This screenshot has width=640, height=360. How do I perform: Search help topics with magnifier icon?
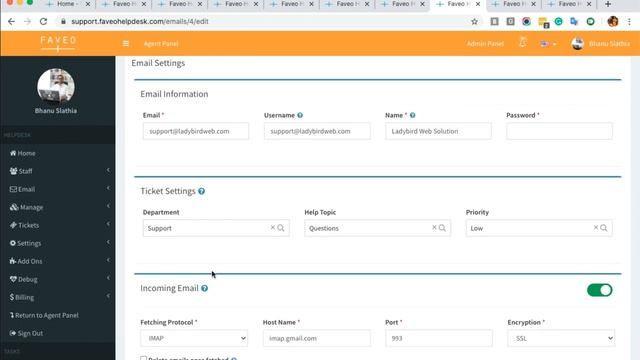[442, 228]
